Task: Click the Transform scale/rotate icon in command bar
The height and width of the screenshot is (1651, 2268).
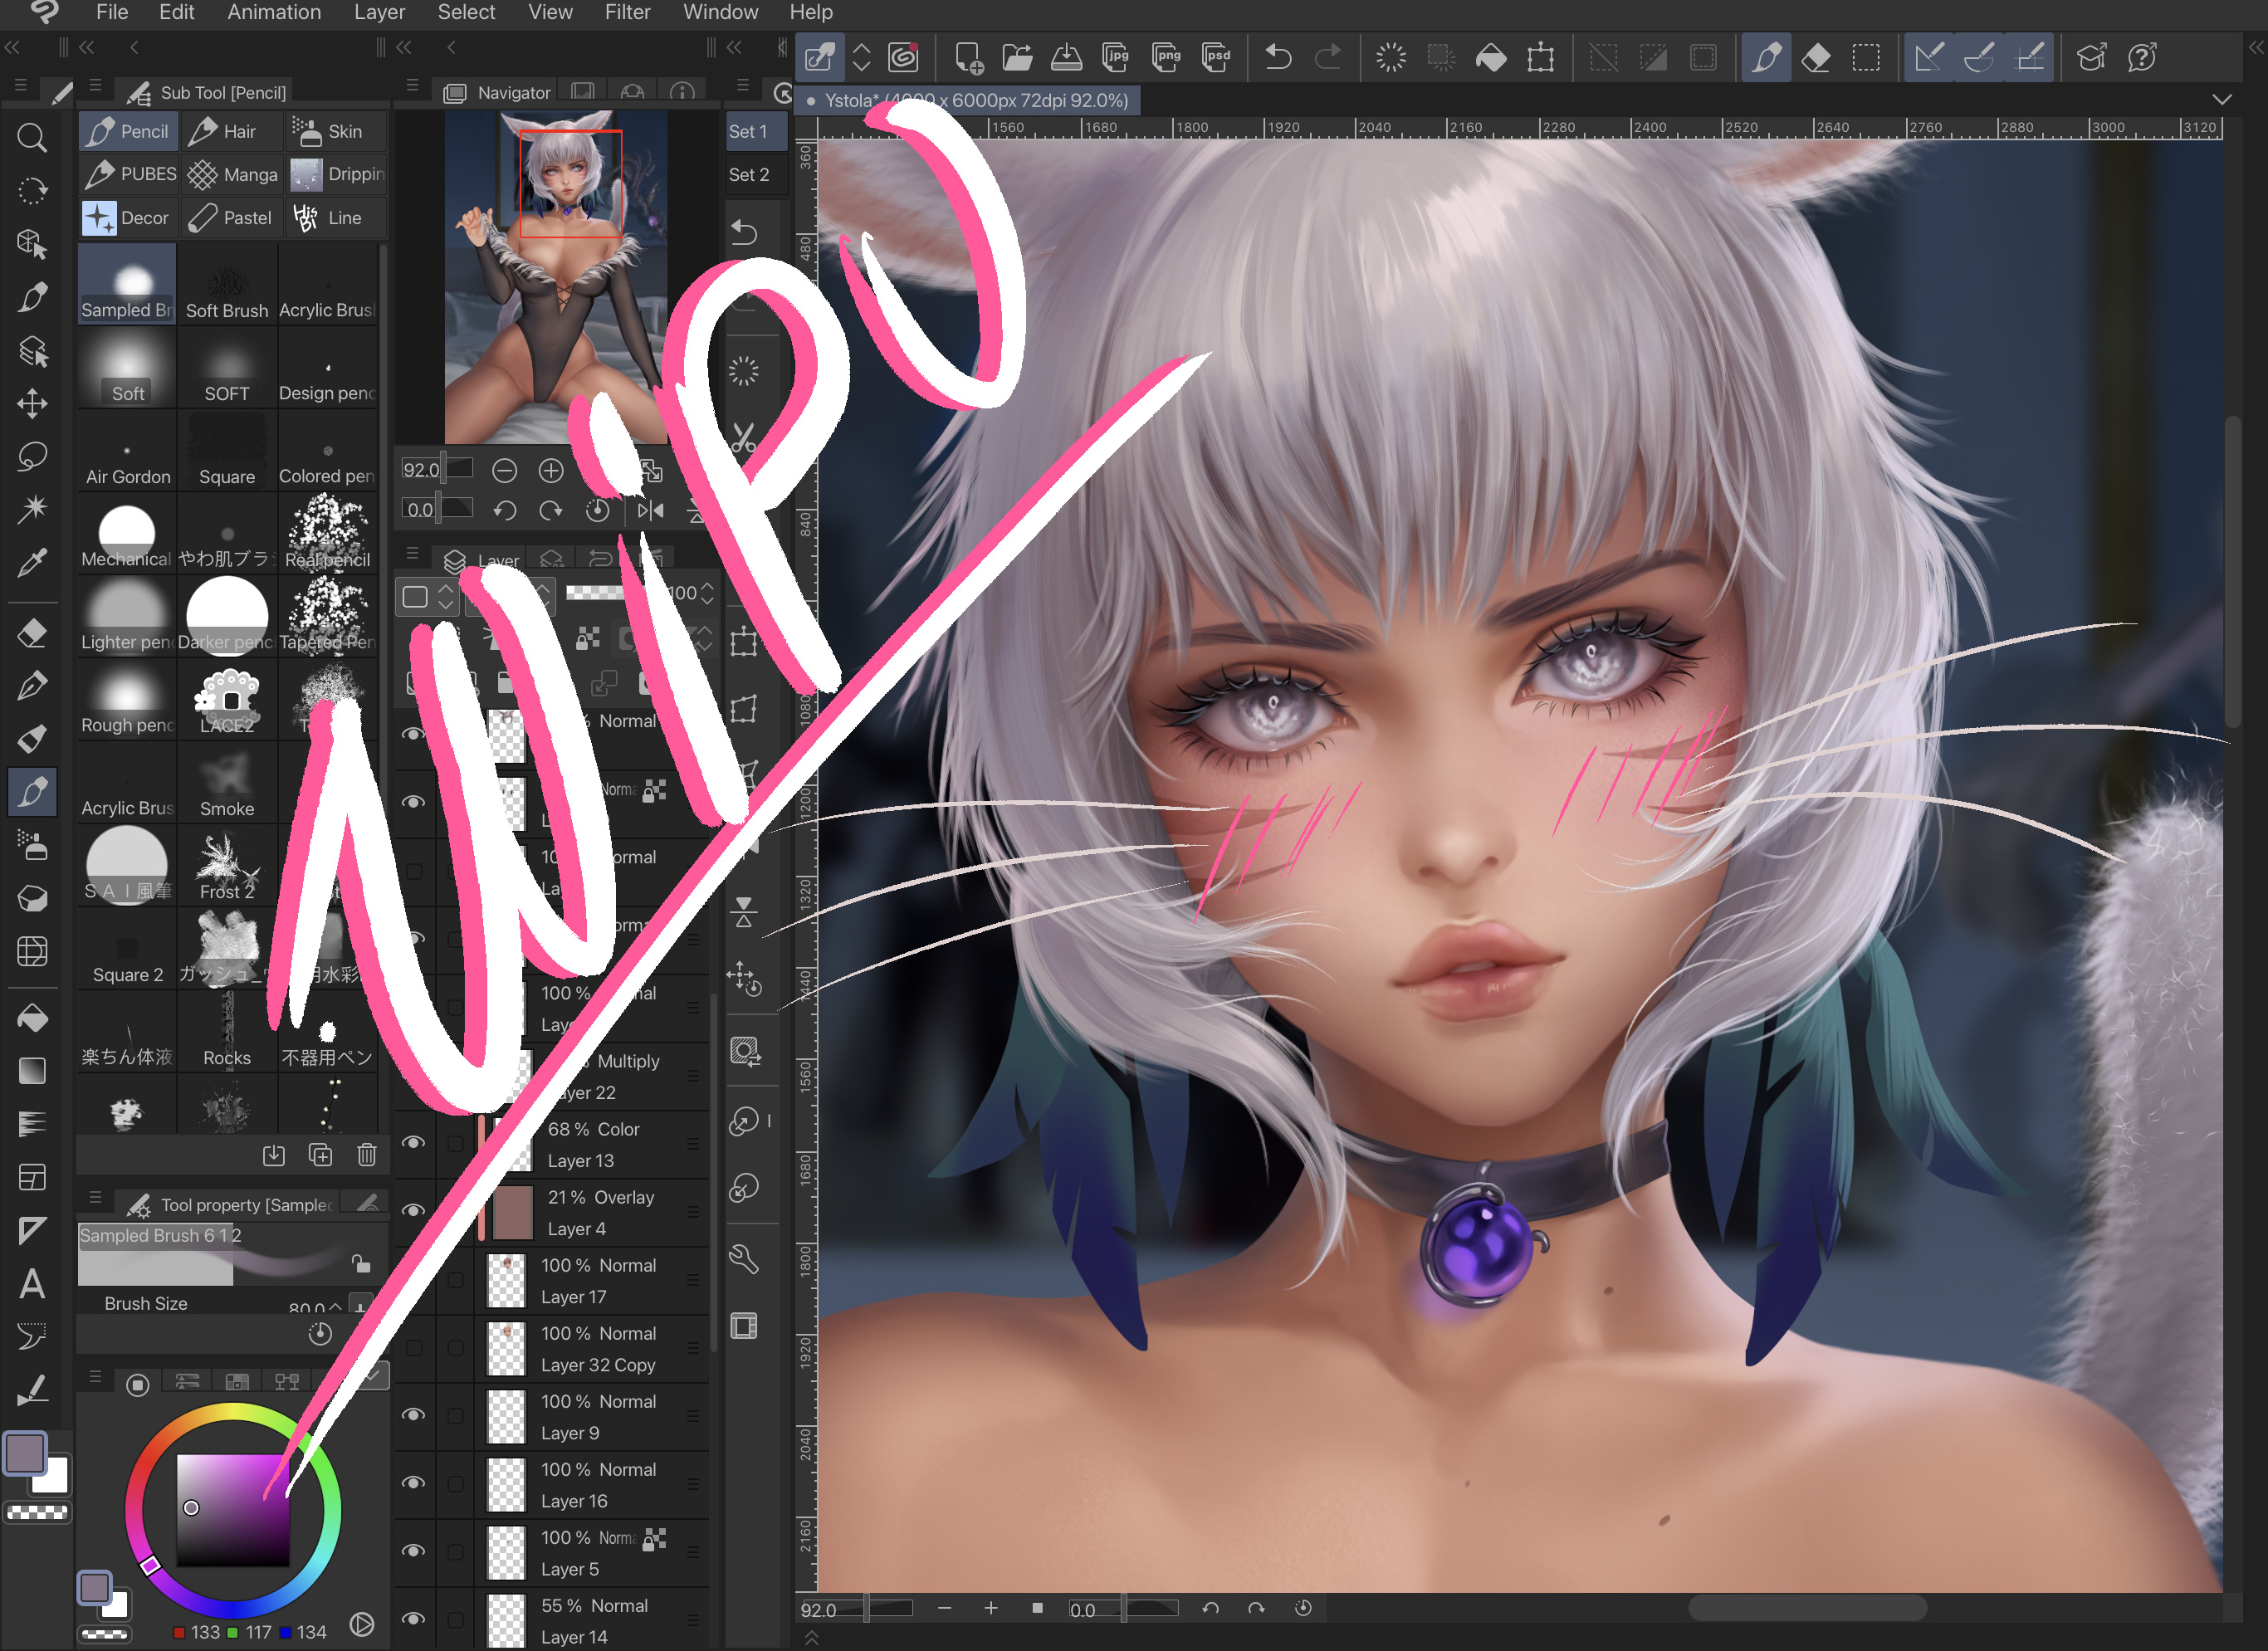Action: coord(1541,57)
